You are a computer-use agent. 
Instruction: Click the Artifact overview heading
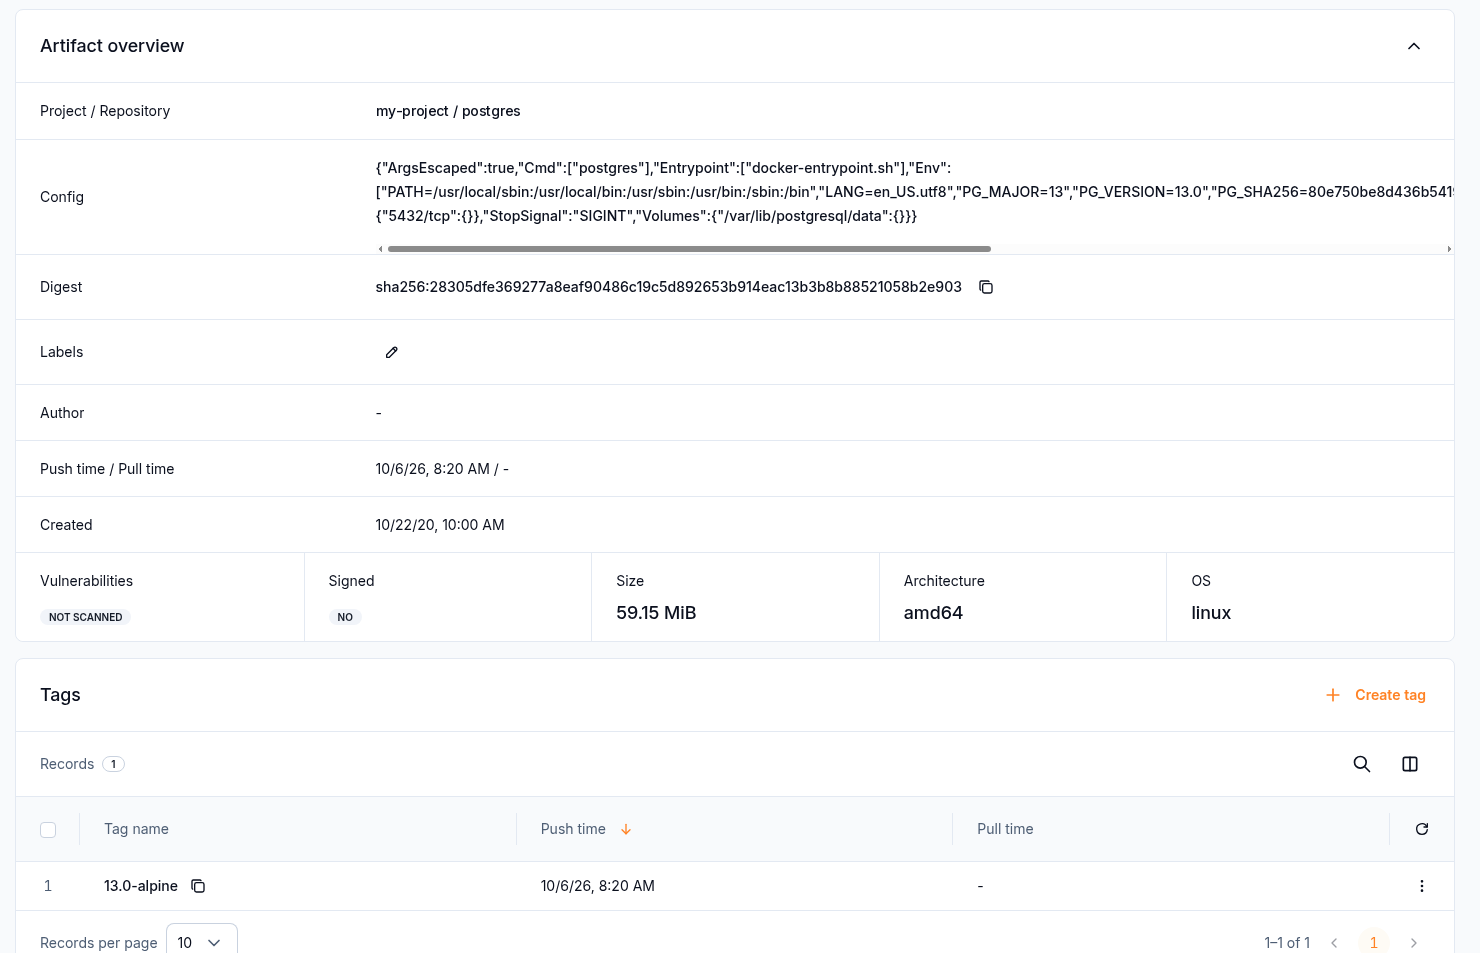[x=112, y=46]
